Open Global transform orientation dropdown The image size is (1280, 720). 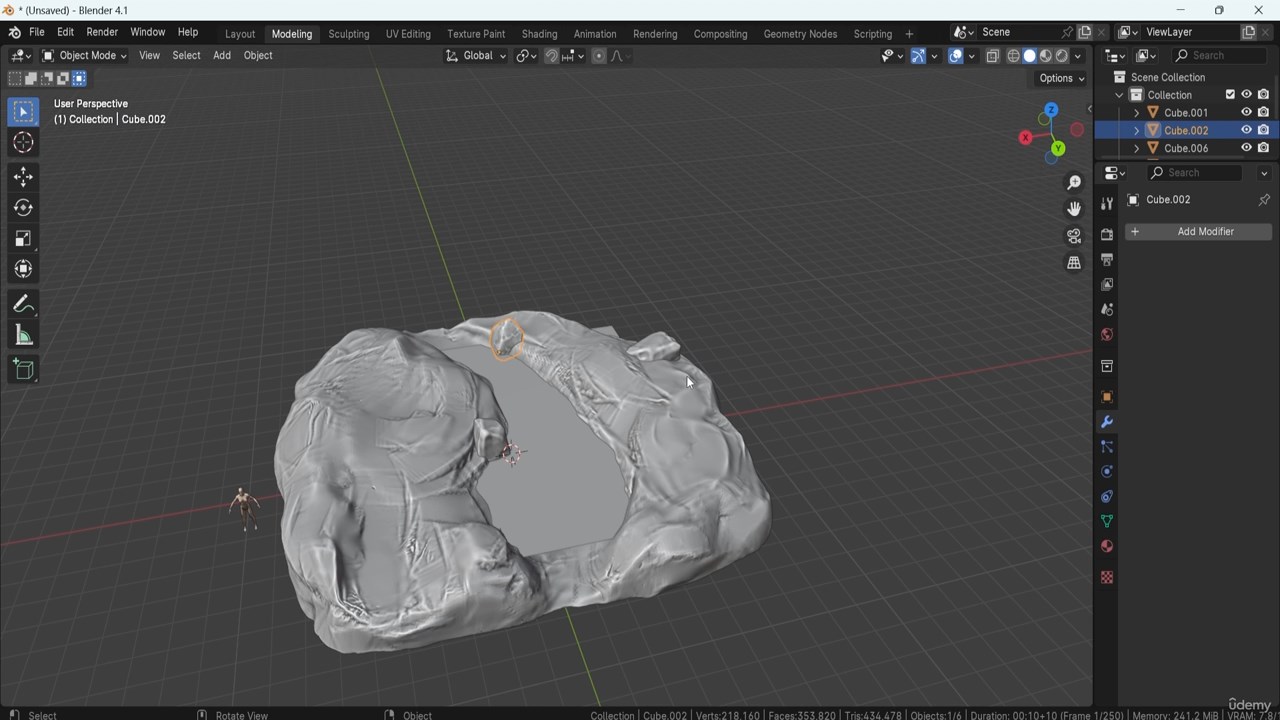pyautogui.click(x=476, y=56)
